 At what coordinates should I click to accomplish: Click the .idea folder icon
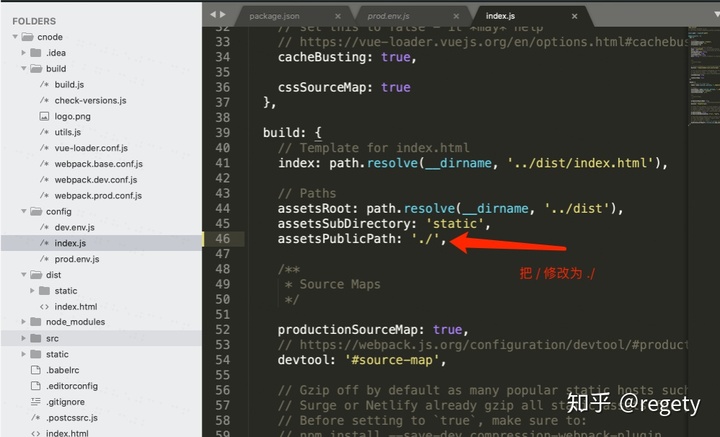click(x=36, y=53)
